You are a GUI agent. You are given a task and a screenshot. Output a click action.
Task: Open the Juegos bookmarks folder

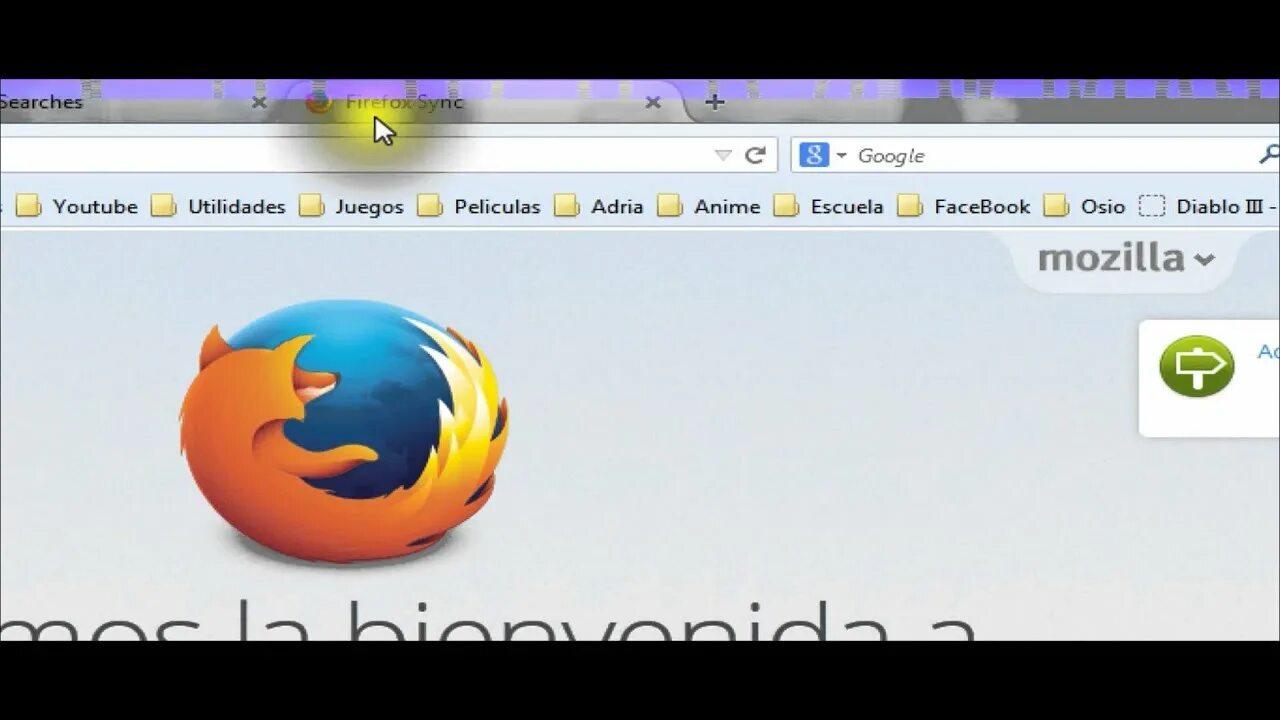[x=351, y=206]
